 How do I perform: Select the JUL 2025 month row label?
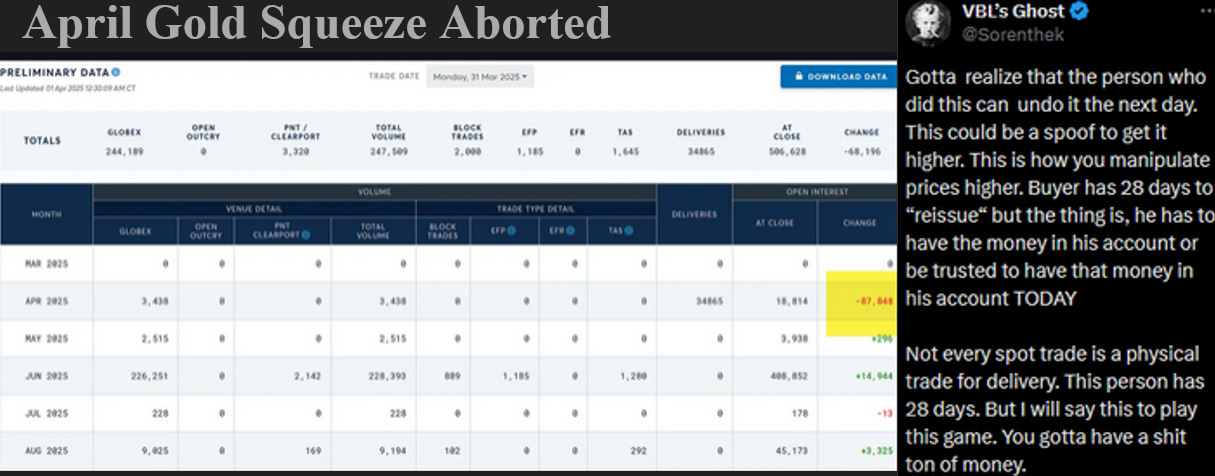coord(46,412)
